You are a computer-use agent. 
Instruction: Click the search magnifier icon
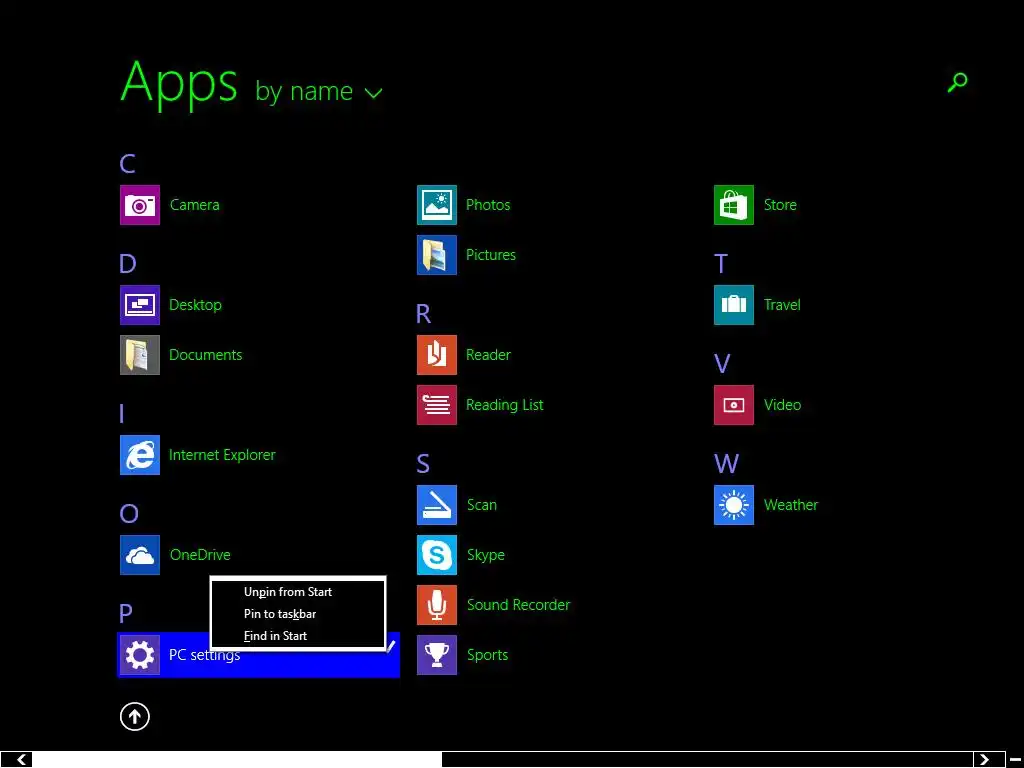[x=957, y=82]
